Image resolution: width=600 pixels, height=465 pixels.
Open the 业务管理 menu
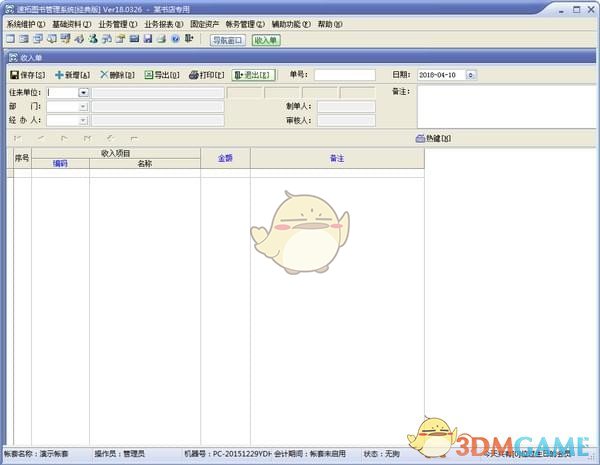click(118, 24)
